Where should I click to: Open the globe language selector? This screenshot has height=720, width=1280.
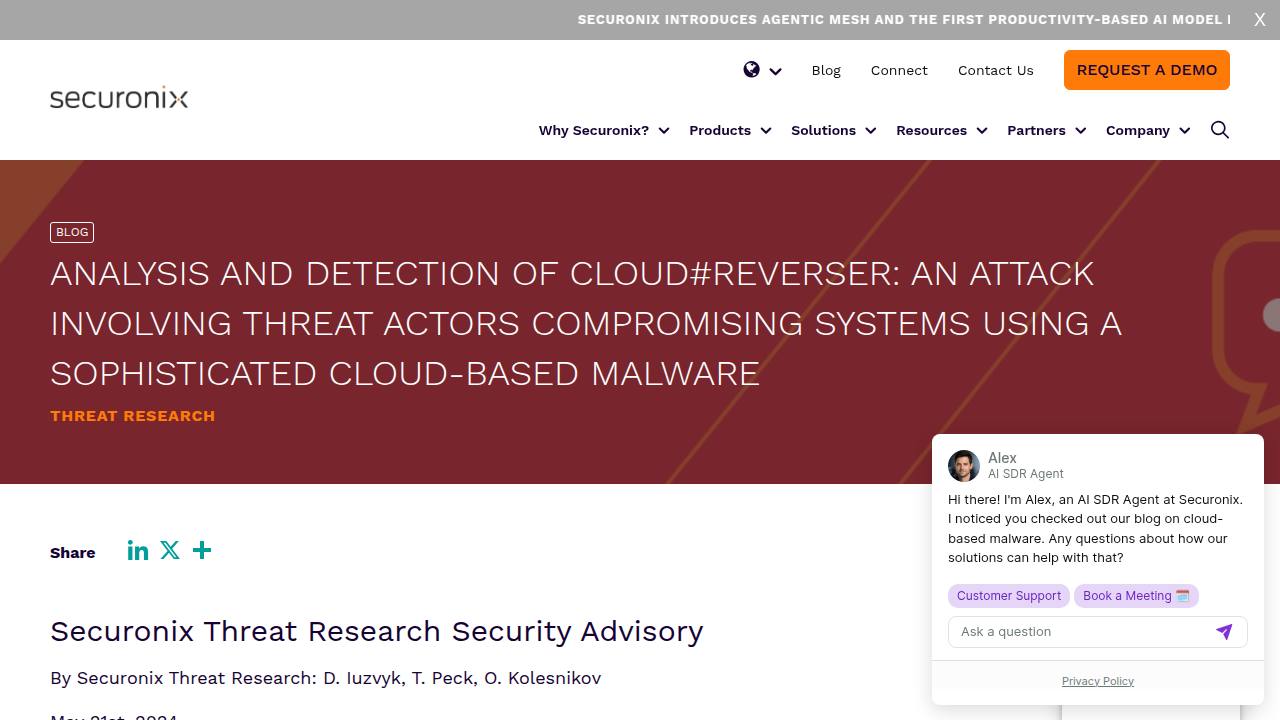752,69
